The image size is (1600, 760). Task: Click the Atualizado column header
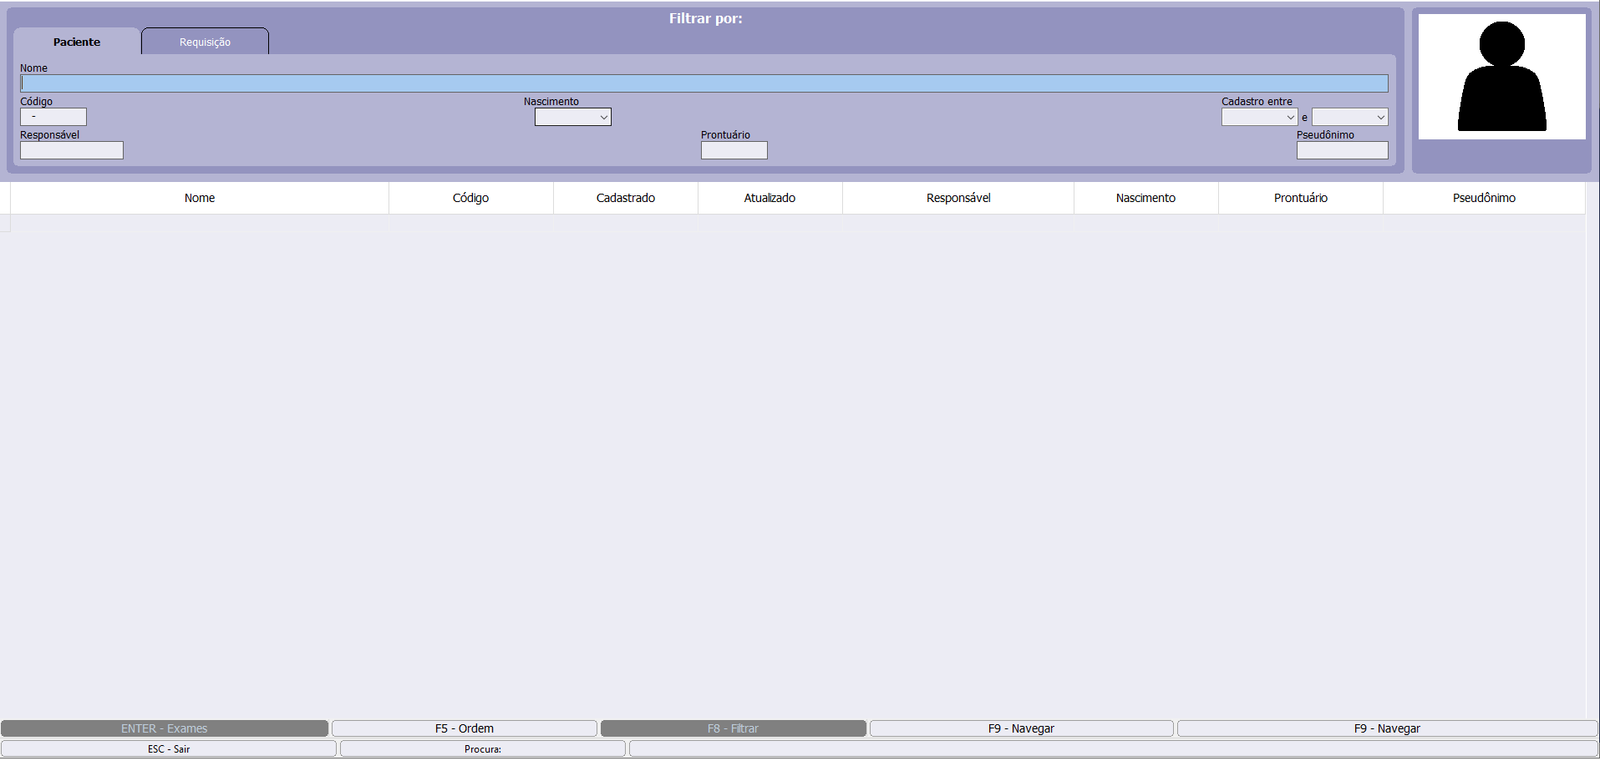pos(769,198)
